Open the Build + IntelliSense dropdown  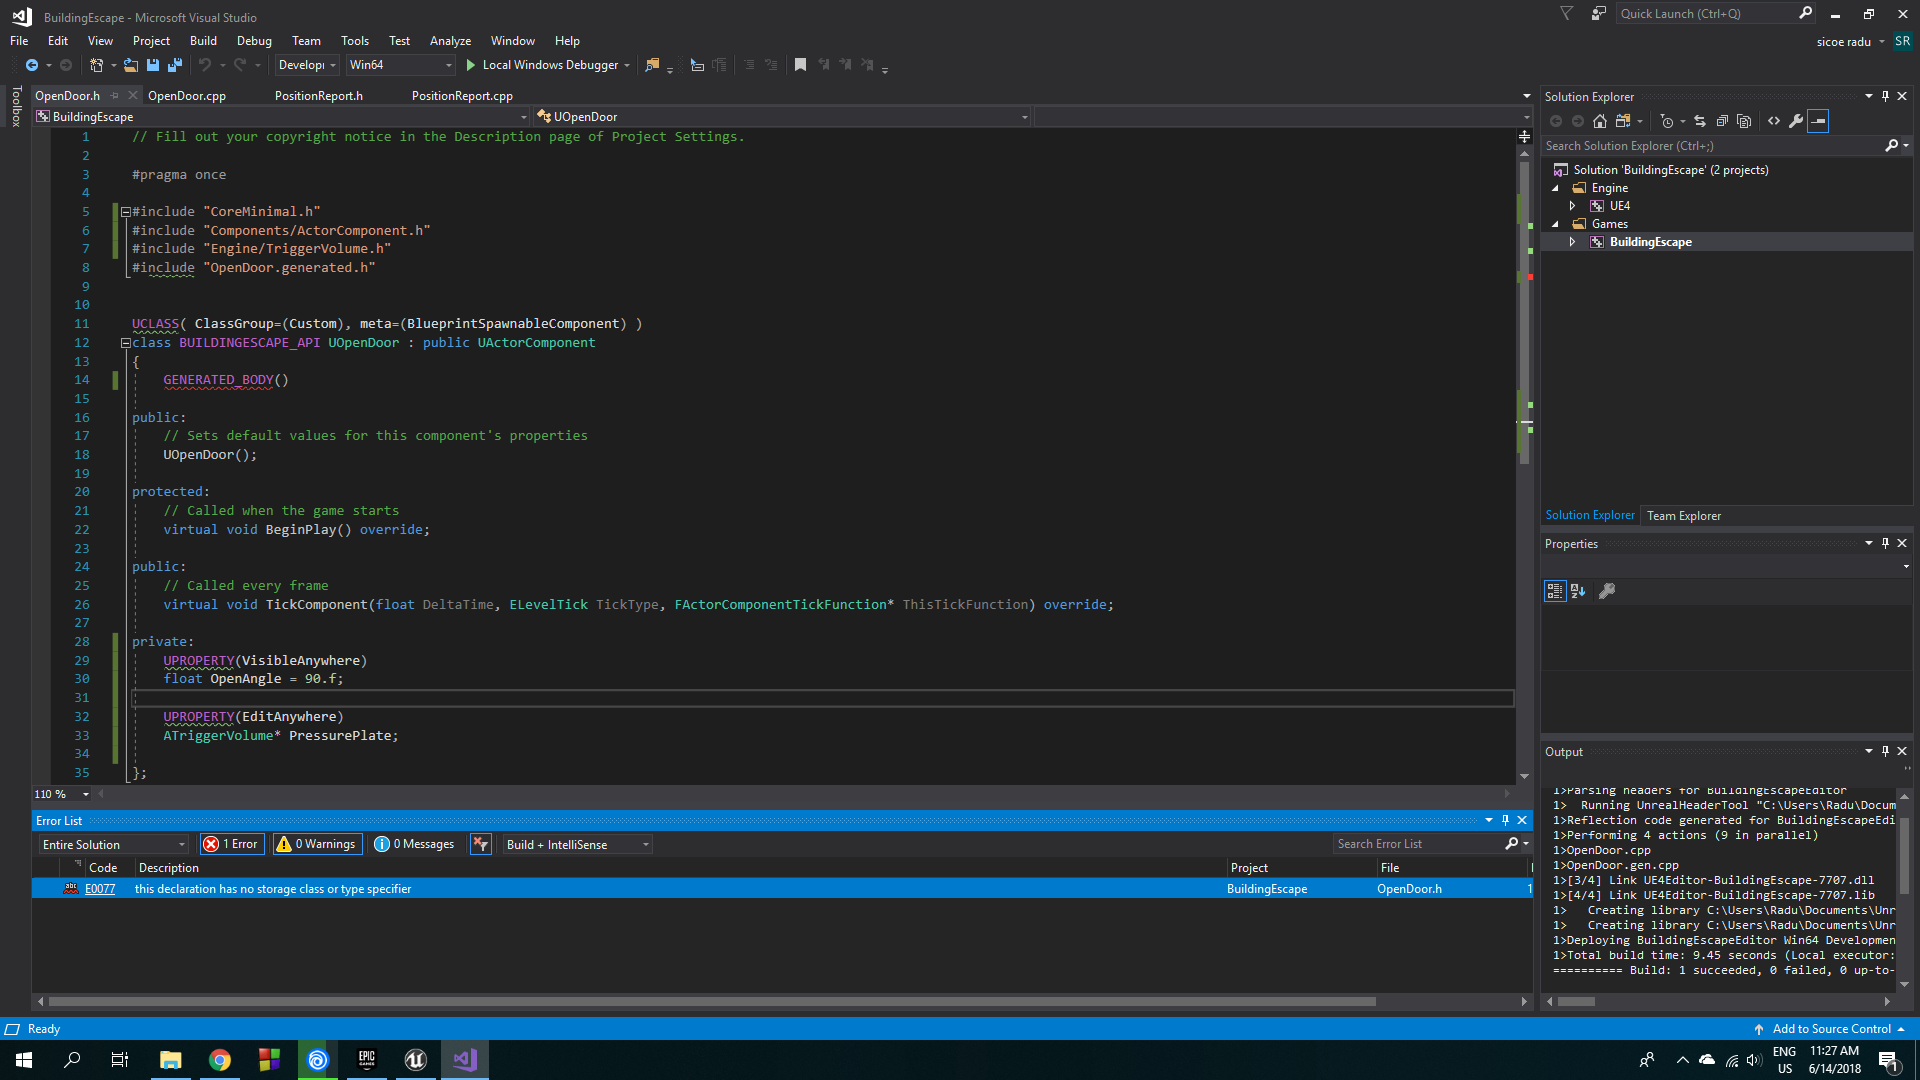[x=576, y=844]
